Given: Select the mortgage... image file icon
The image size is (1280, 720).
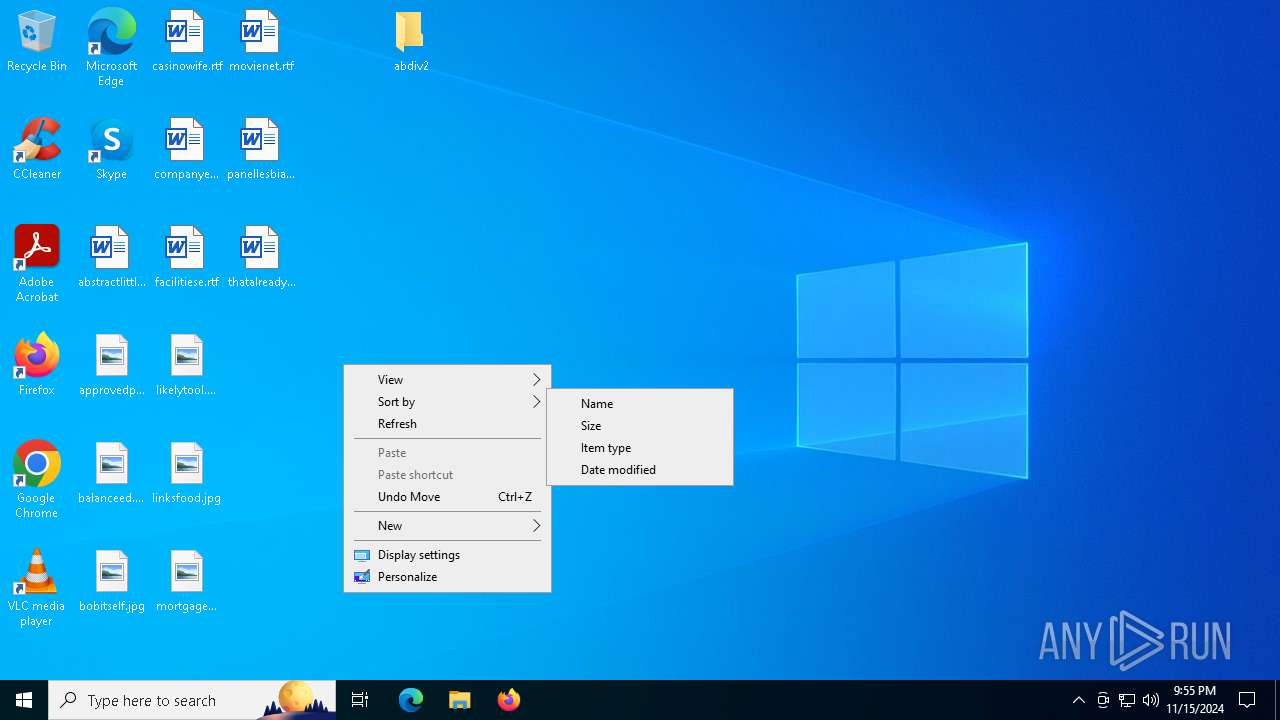Looking at the screenshot, I should [187, 581].
